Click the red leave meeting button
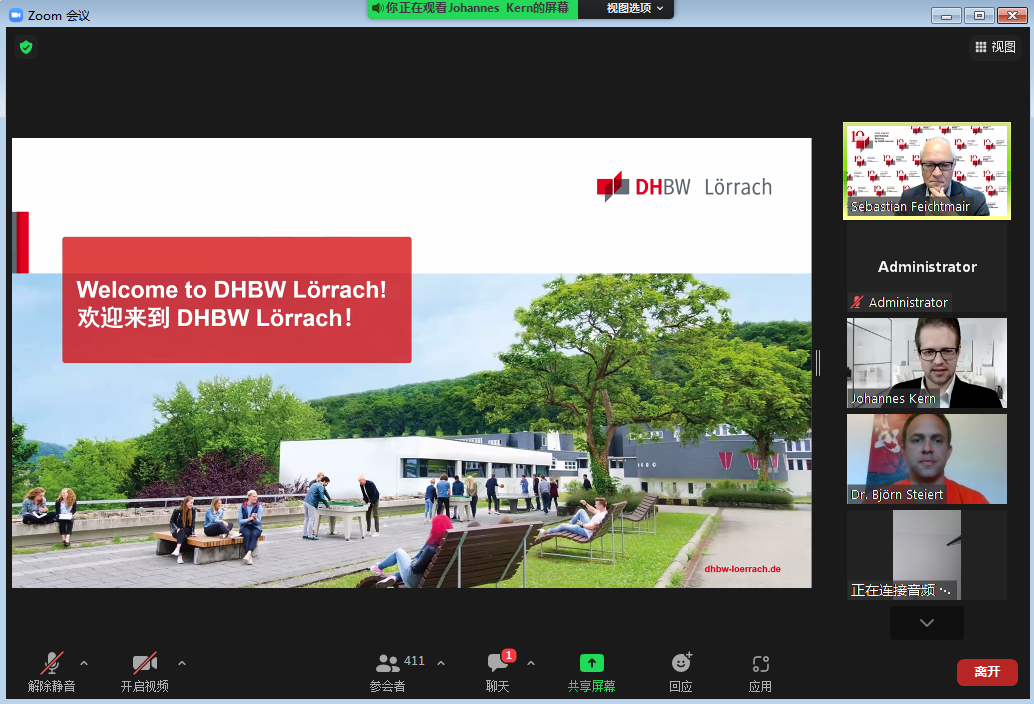The image size is (1034, 704). coord(987,672)
